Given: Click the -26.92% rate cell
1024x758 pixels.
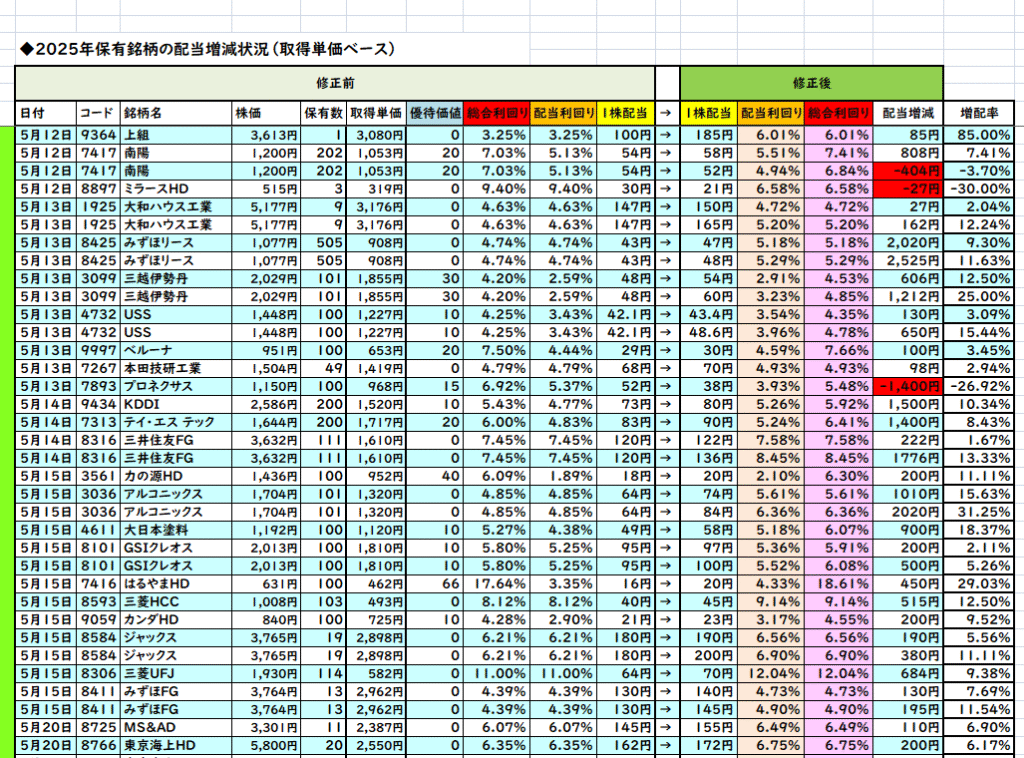Looking at the screenshot, I should [x=979, y=387].
